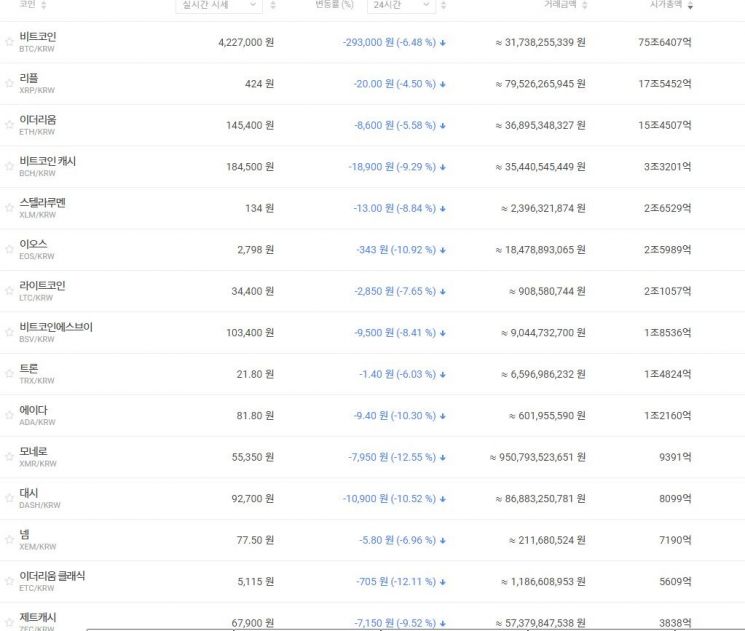Viewport: 745px width, 631px height.
Task: Click -18,900 원 (-9.29 %) change
Action: [392, 167]
